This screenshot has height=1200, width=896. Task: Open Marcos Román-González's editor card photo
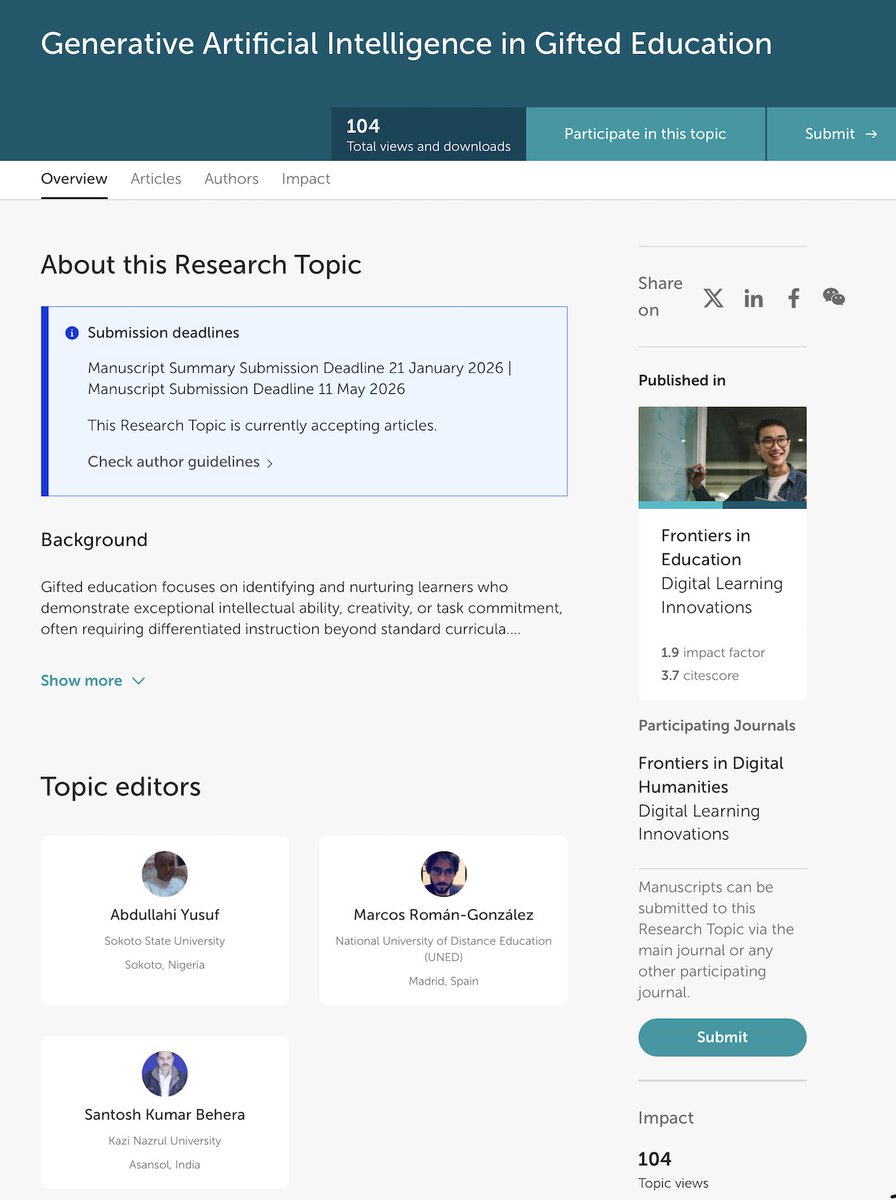[x=443, y=873]
